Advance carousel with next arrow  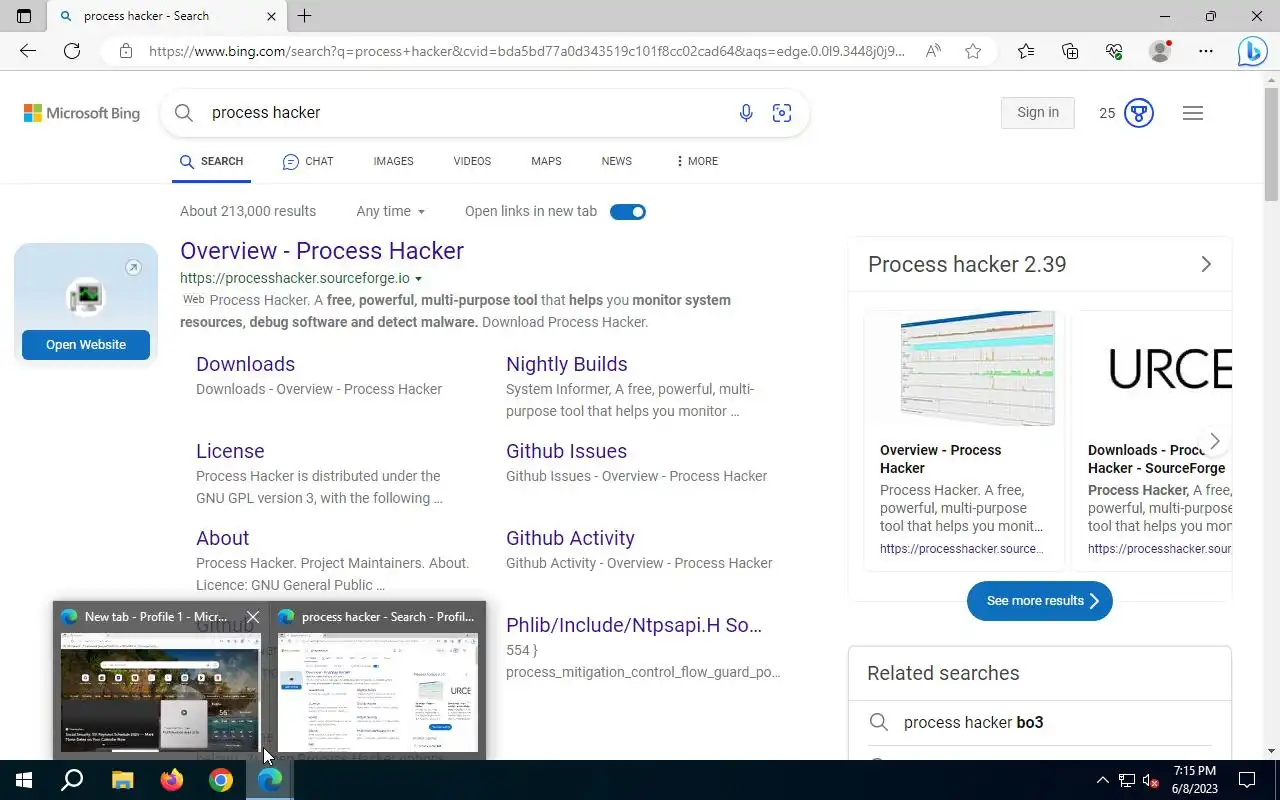pyautogui.click(x=1214, y=441)
